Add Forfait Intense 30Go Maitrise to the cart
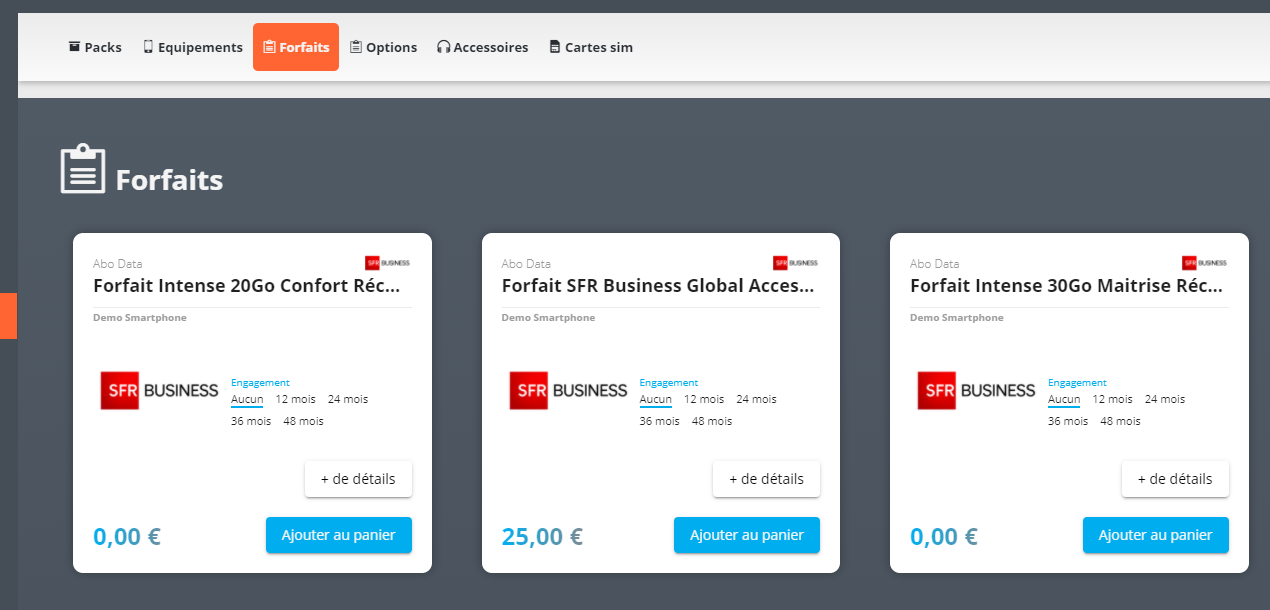 coord(1156,535)
